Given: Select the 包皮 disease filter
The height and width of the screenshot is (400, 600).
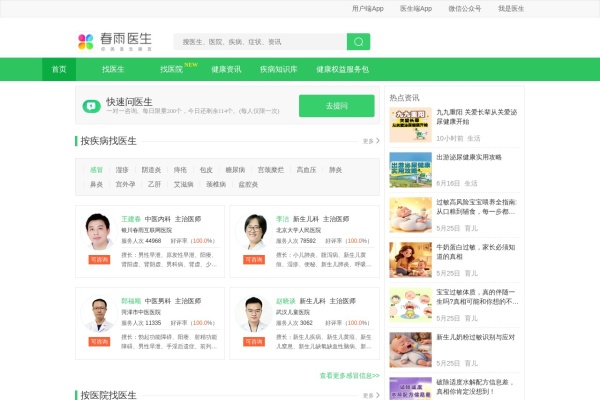Looking at the screenshot, I should click(206, 170).
